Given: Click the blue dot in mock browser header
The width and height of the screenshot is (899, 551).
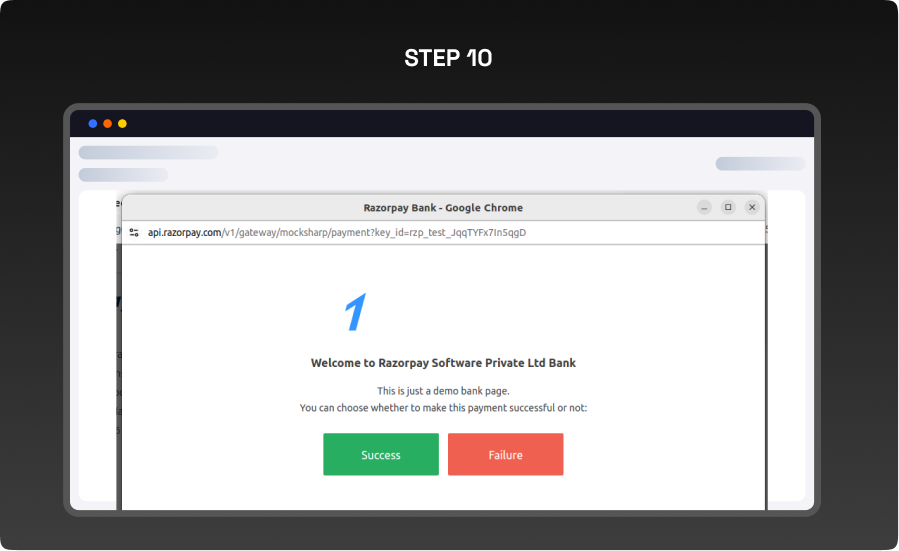Looking at the screenshot, I should (93, 124).
